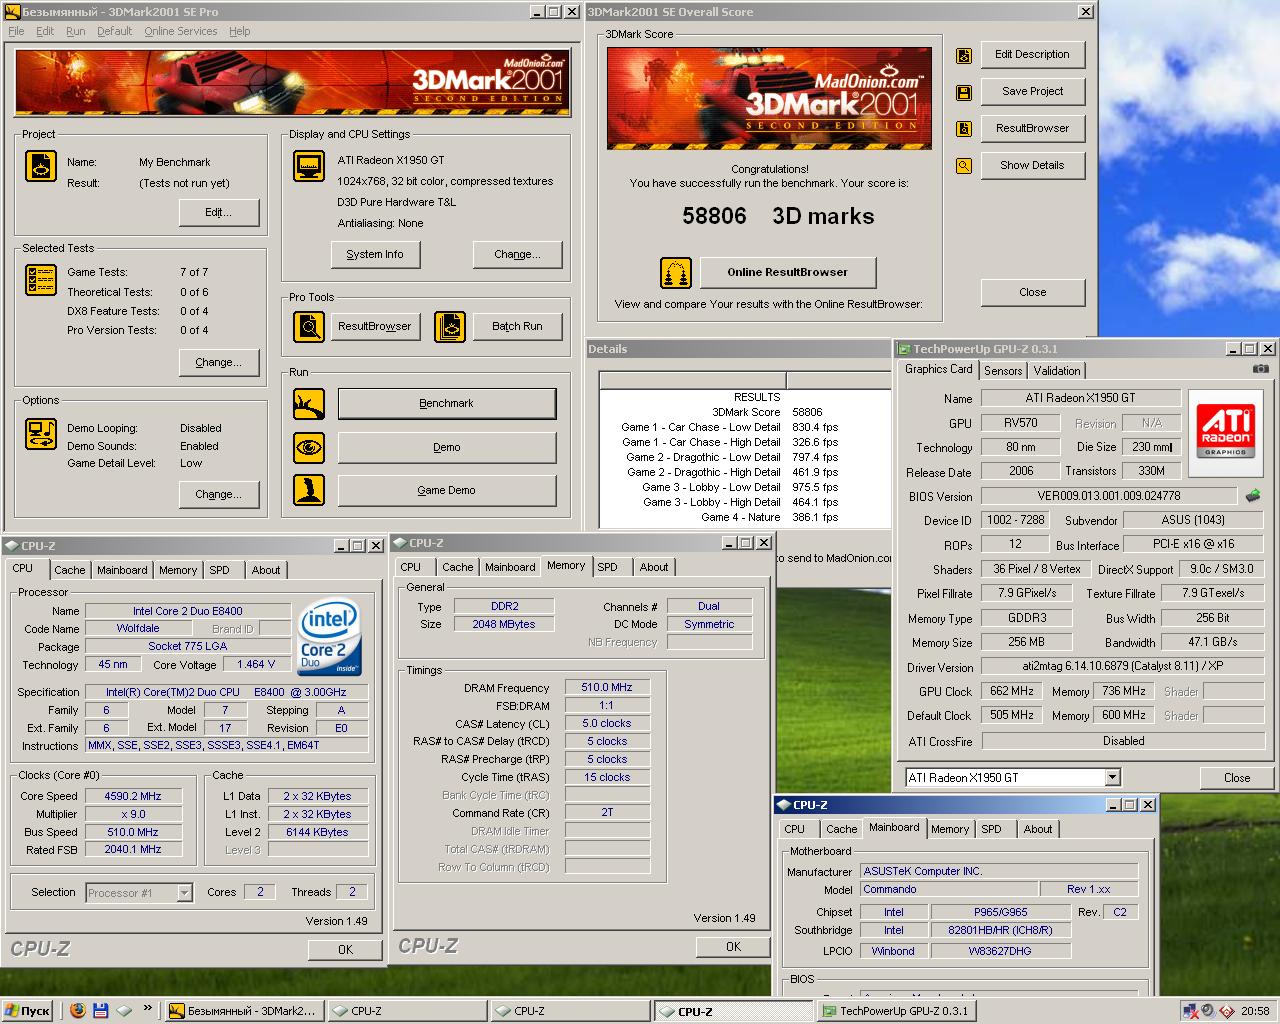The width and height of the screenshot is (1280, 1024).
Task: Click OK button in left CPU-Z window
Action: pos(345,949)
